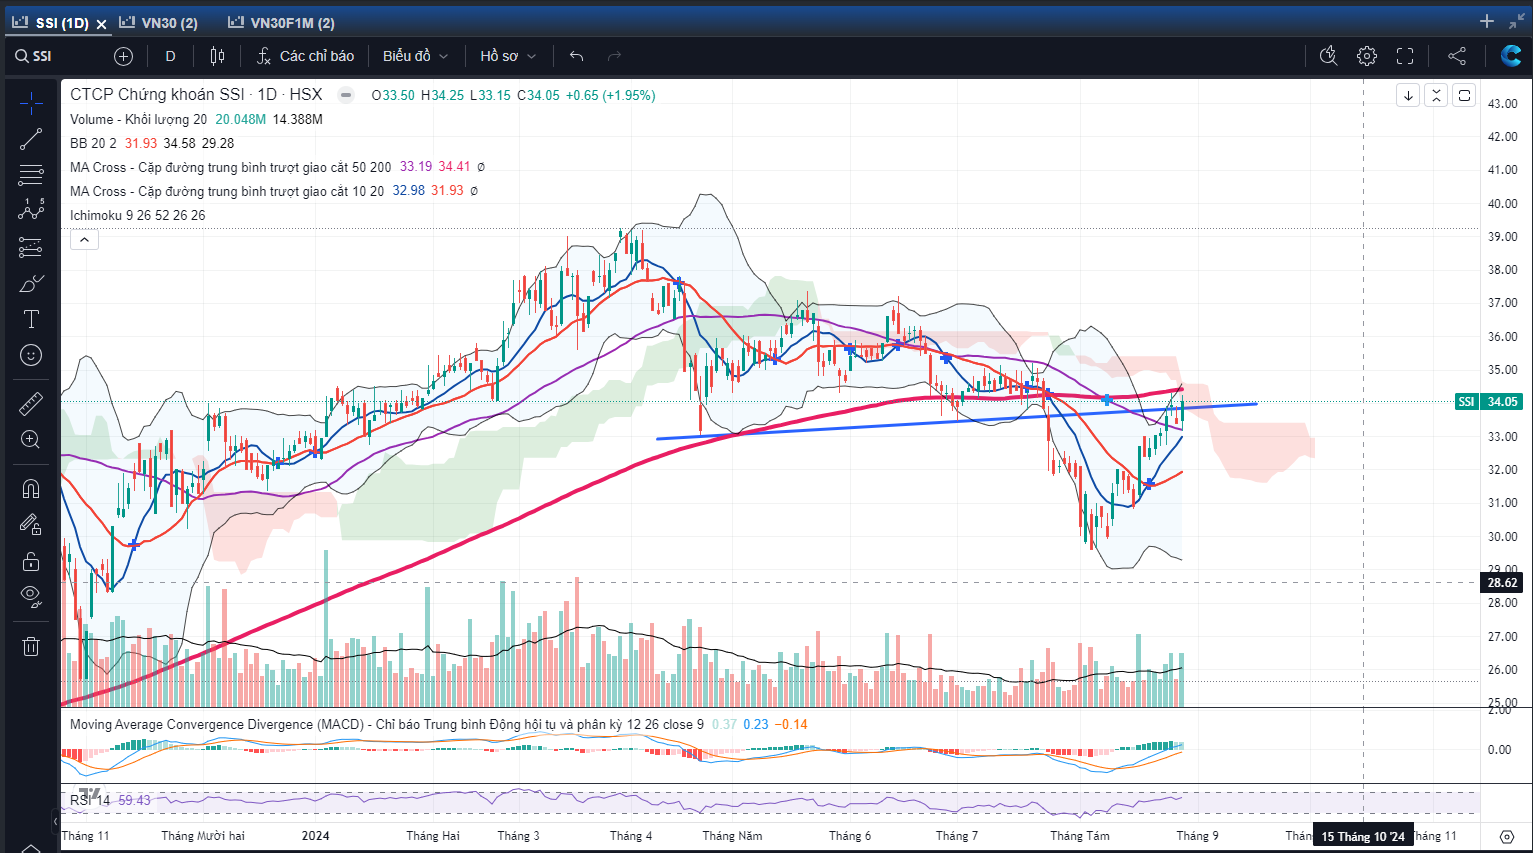This screenshot has height=853, width=1533.
Task: Close the SSI (1D) tab
Action: (101, 23)
